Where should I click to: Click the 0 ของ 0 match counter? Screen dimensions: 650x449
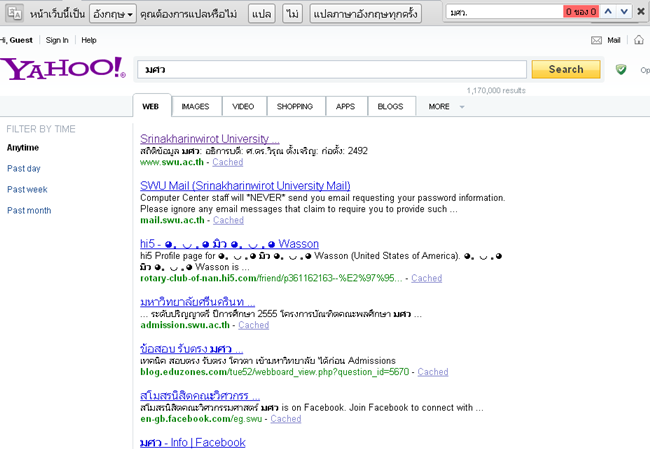click(581, 12)
